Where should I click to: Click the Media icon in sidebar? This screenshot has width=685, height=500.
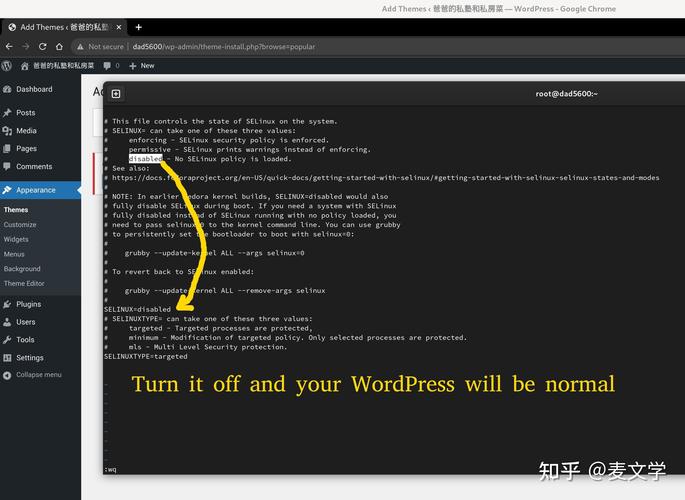pyautogui.click(x=7, y=131)
